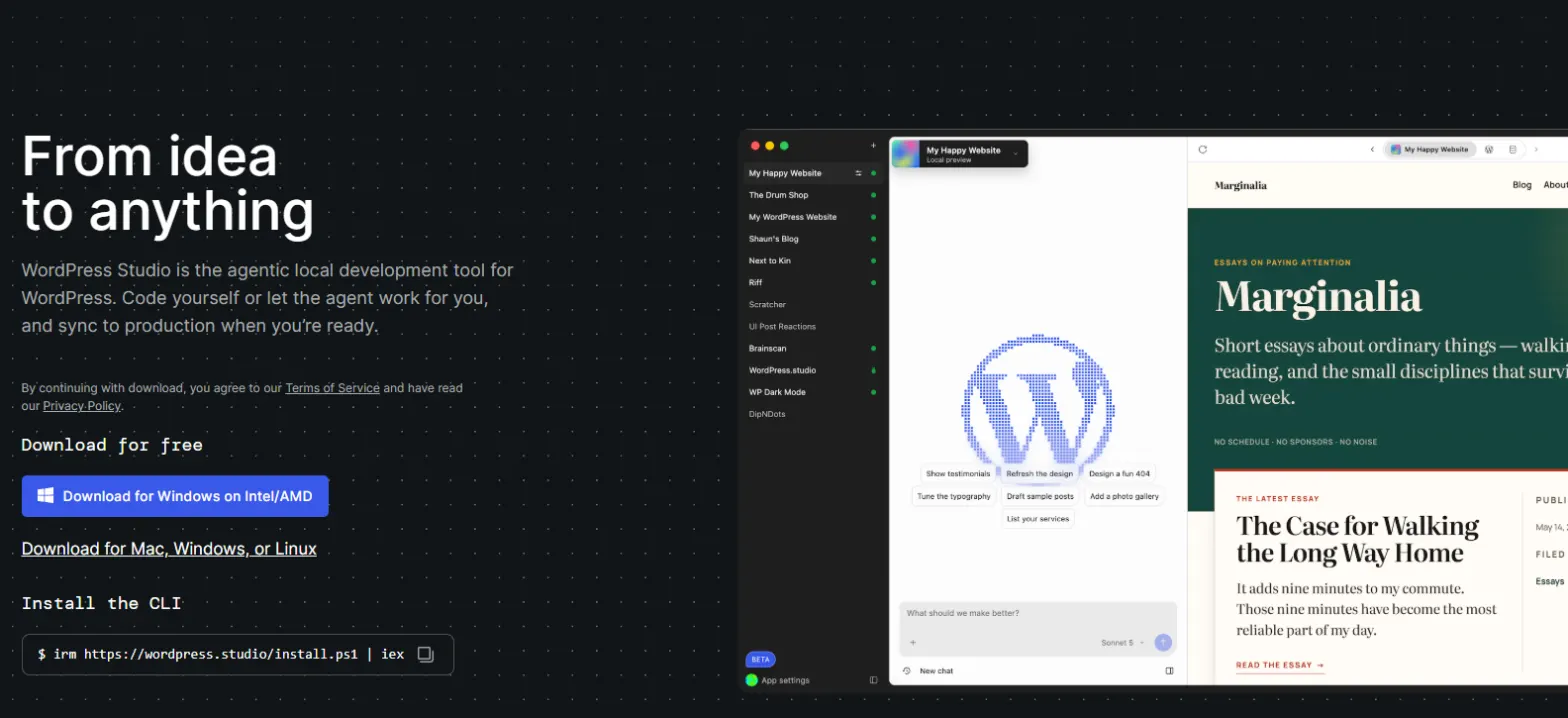Toggle WordPress.studio status indicator
Screen dimensions: 1568x718
[x=873, y=370]
